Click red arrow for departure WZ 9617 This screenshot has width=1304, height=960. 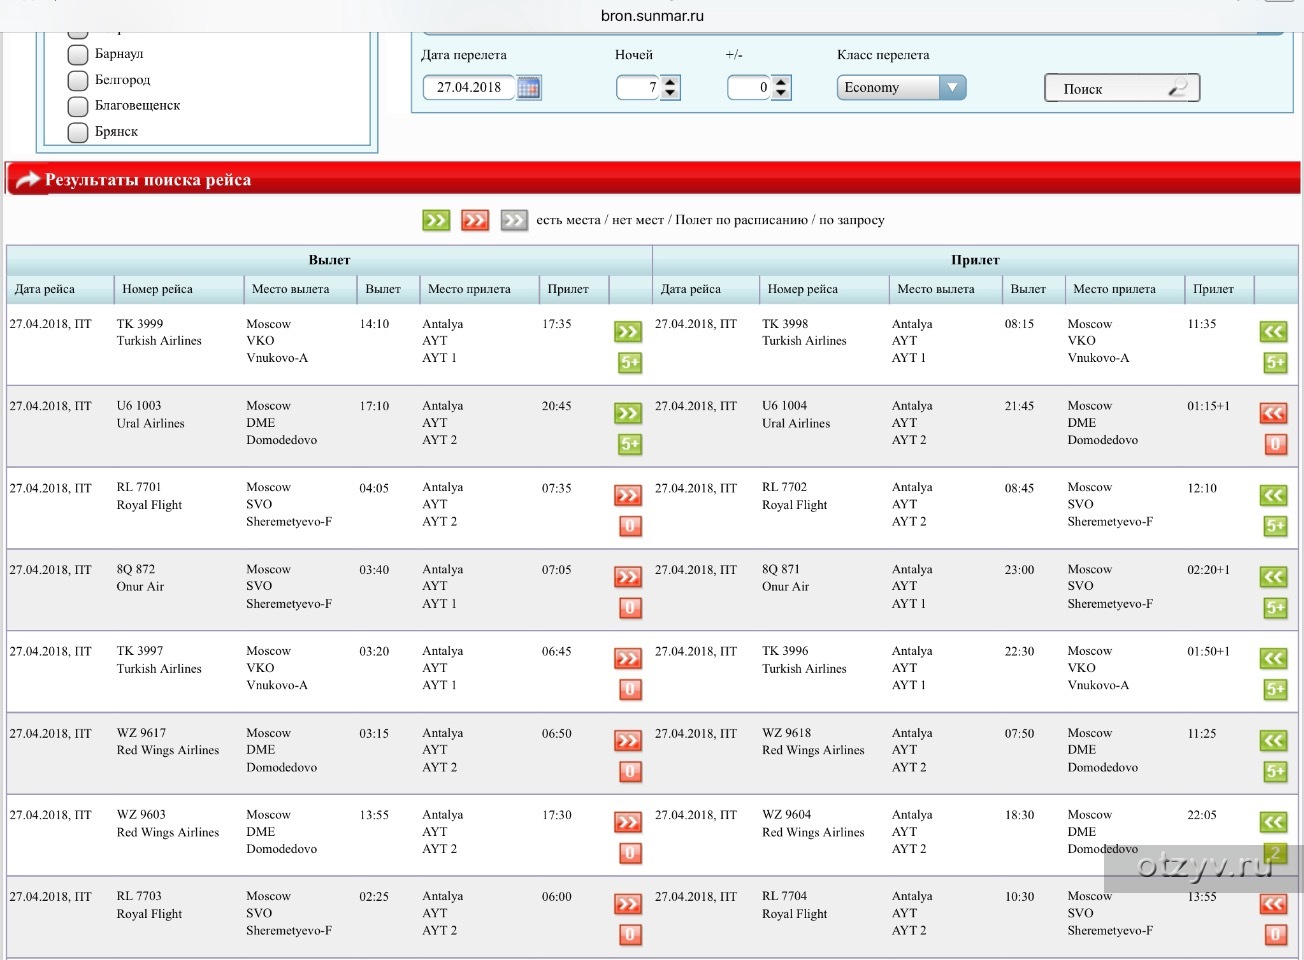(x=628, y=741)
